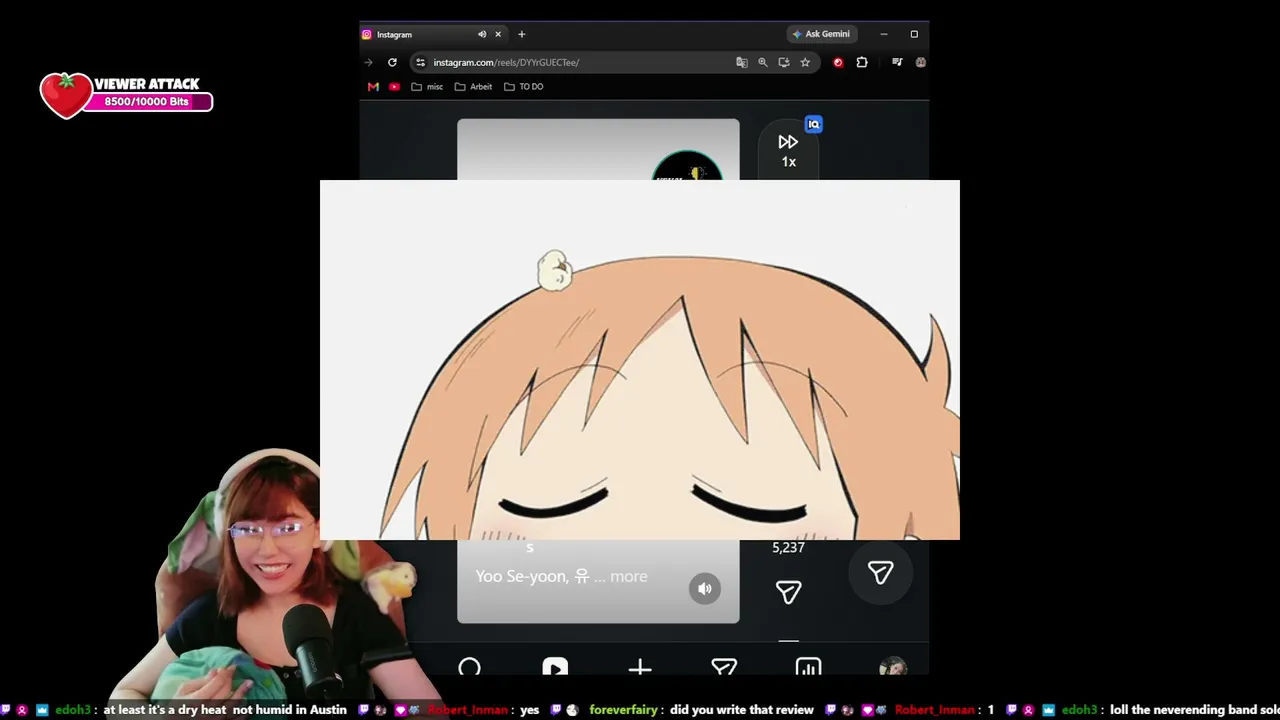This screenshot has width=1280, height=720.
Task: Open the Gmail bookmark
Action: click(373, 87)
